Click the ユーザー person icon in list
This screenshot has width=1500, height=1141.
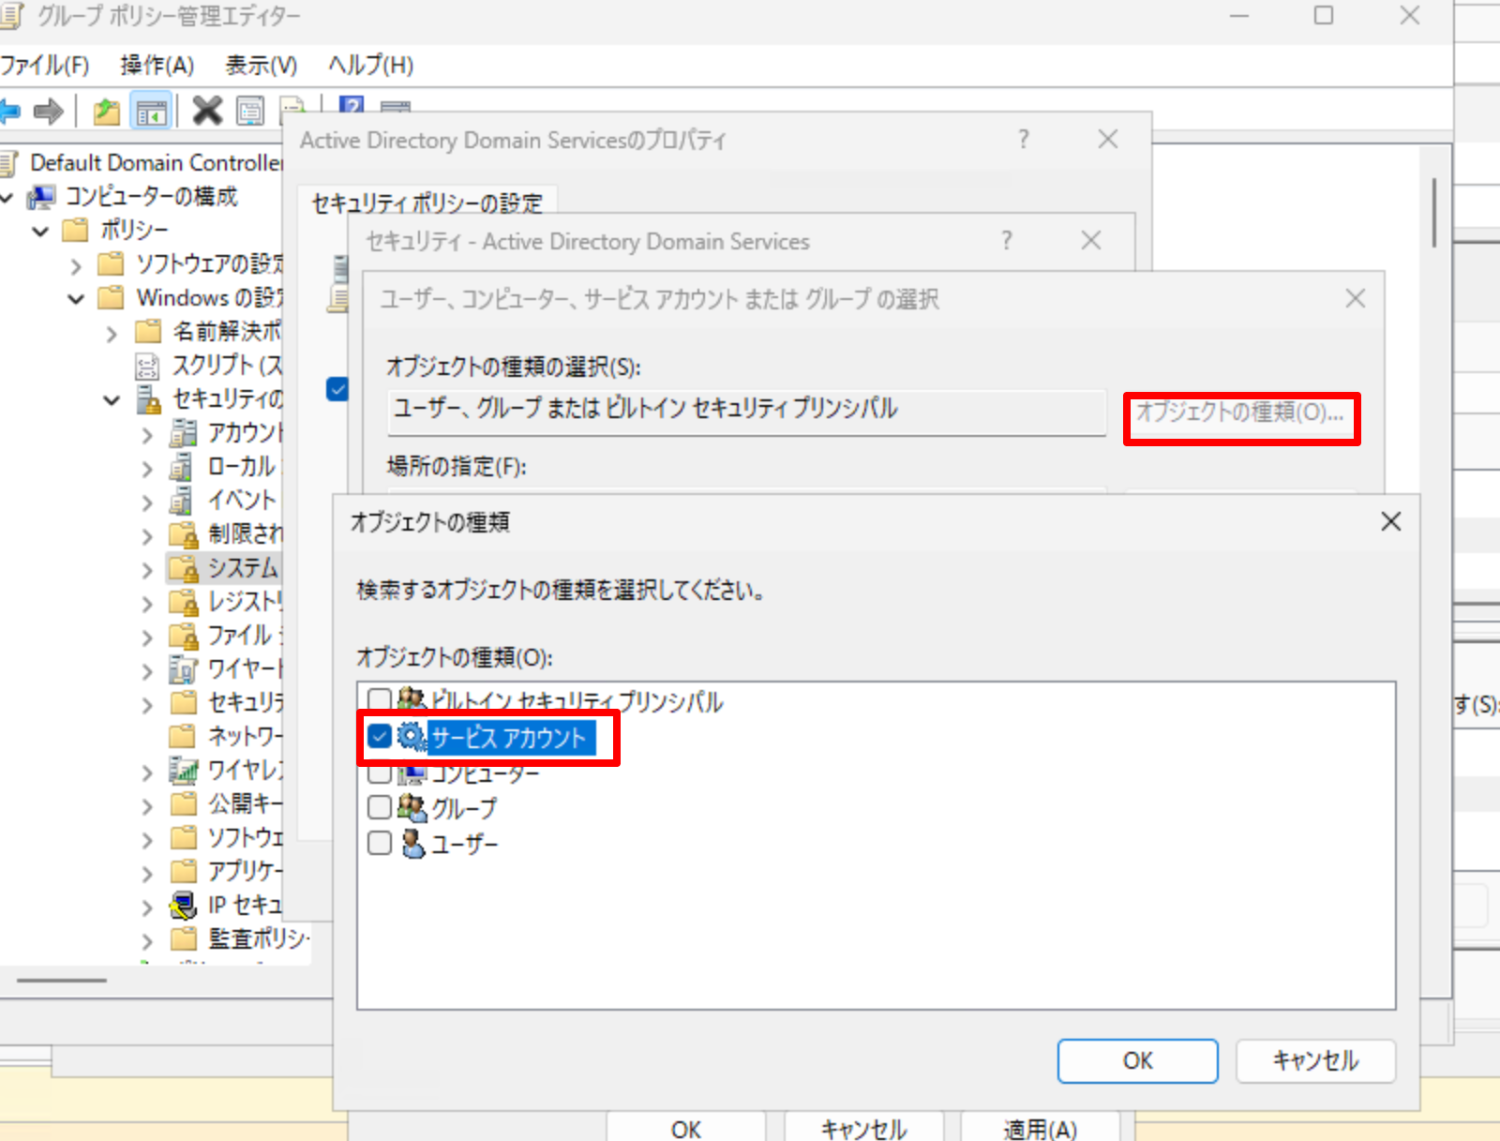click(412, 843)
